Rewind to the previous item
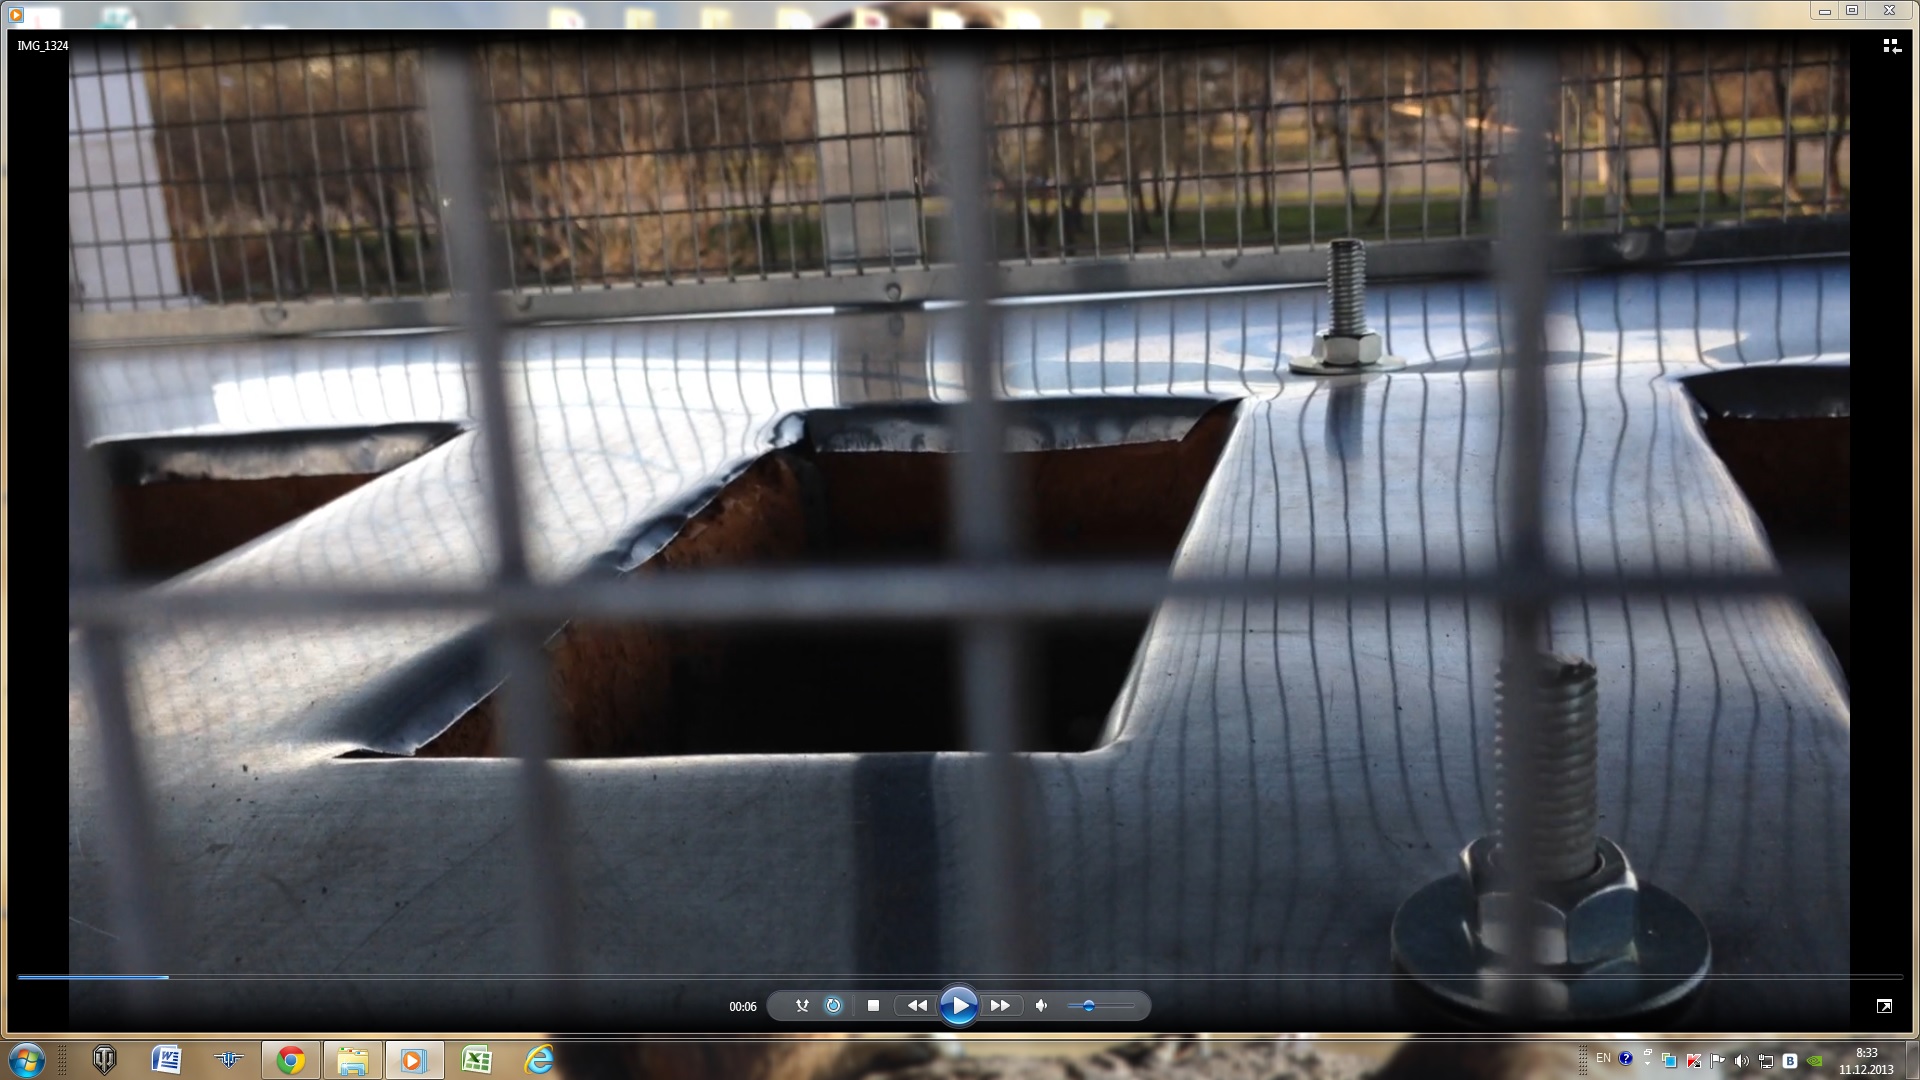The image size is (1920, 1080). tap(916, 1006)
